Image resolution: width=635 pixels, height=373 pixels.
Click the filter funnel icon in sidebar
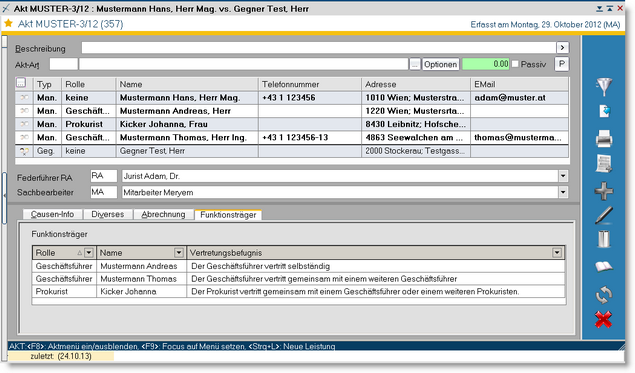(x=604, y=87)
